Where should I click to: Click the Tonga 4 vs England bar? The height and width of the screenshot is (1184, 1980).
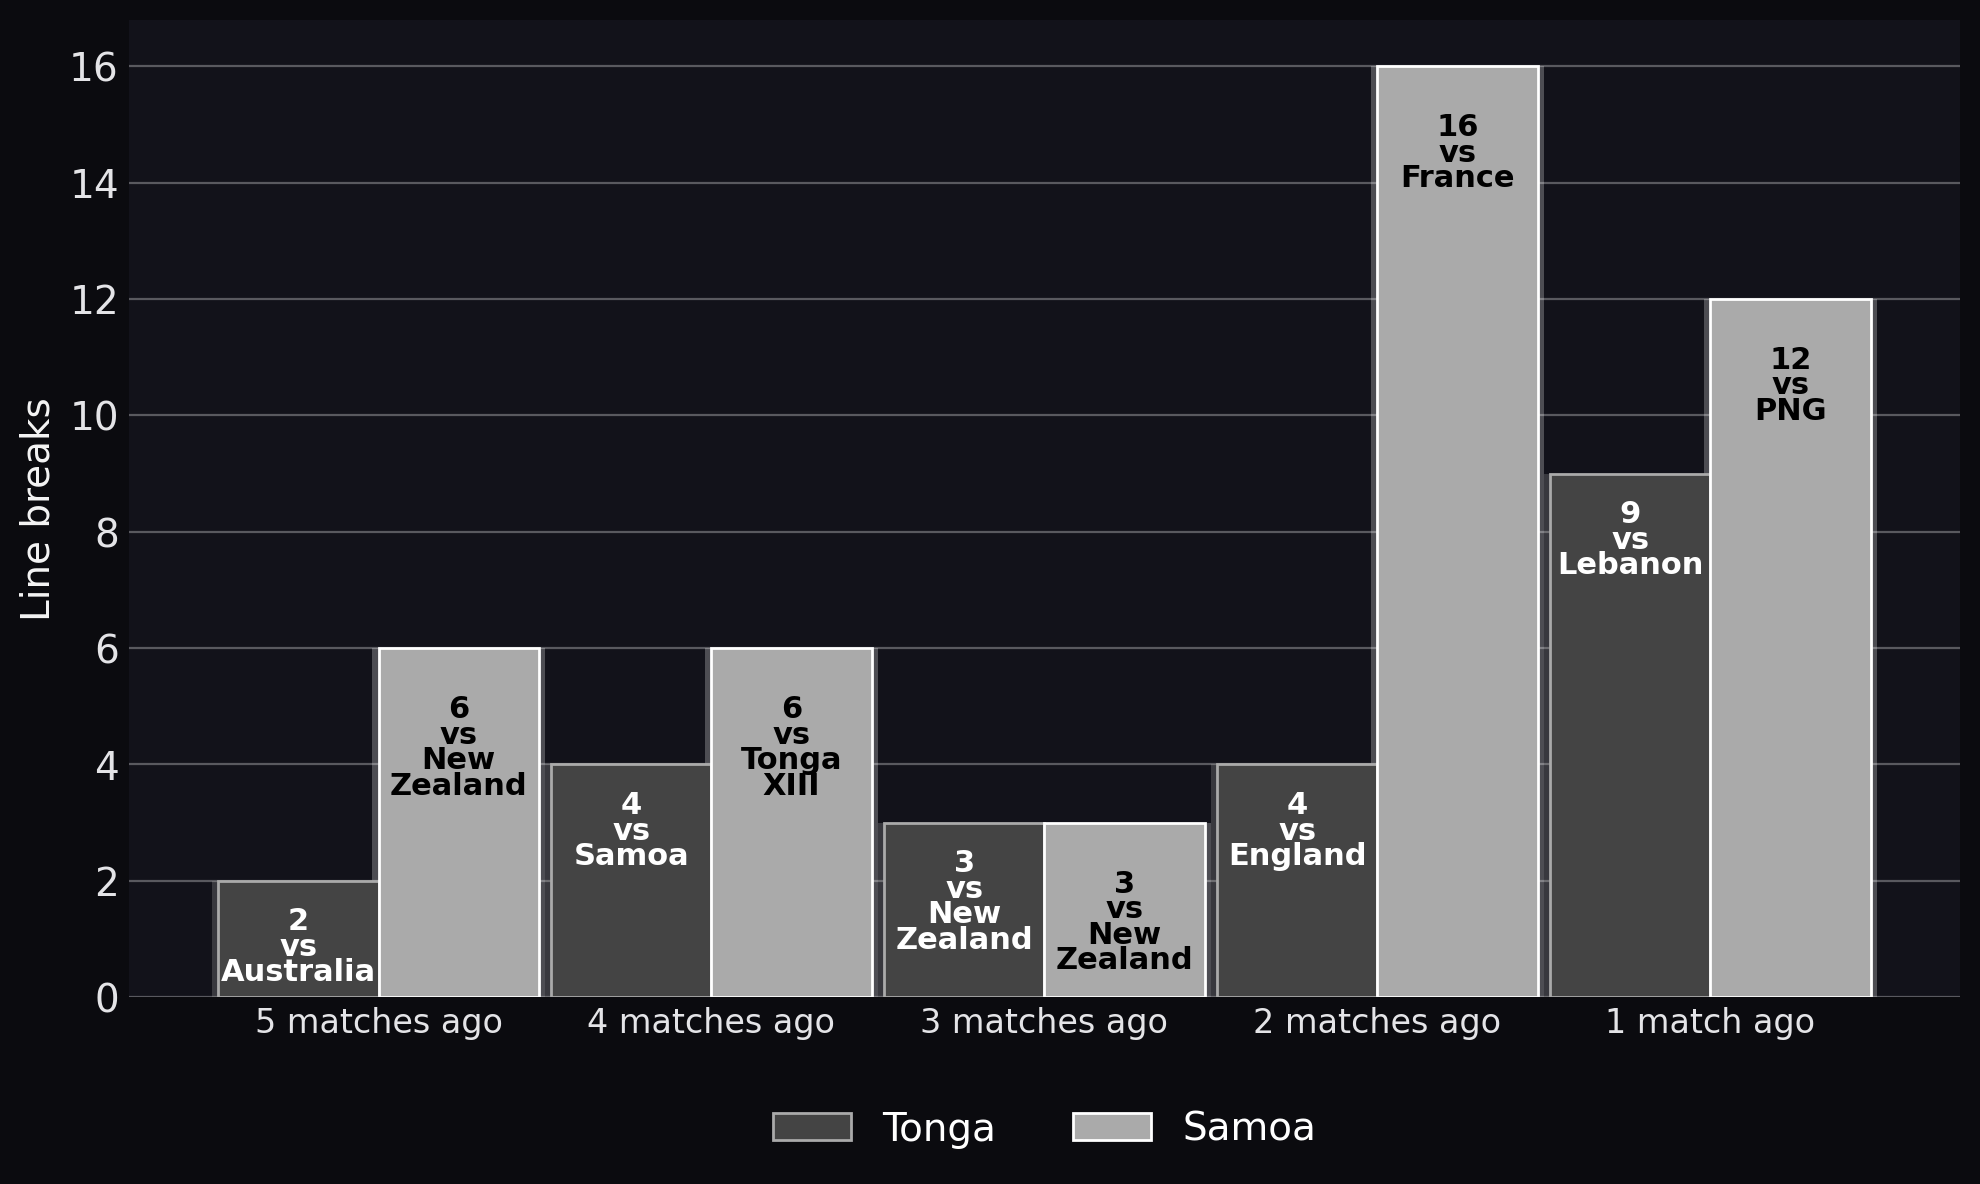click(x=1297, y=881)
